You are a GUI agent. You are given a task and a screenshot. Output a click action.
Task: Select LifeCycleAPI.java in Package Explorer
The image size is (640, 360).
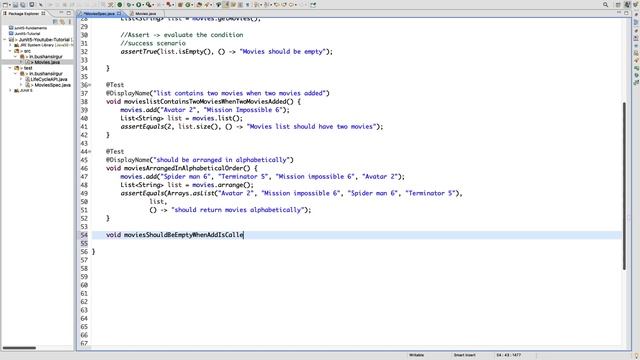pos(49,79)
